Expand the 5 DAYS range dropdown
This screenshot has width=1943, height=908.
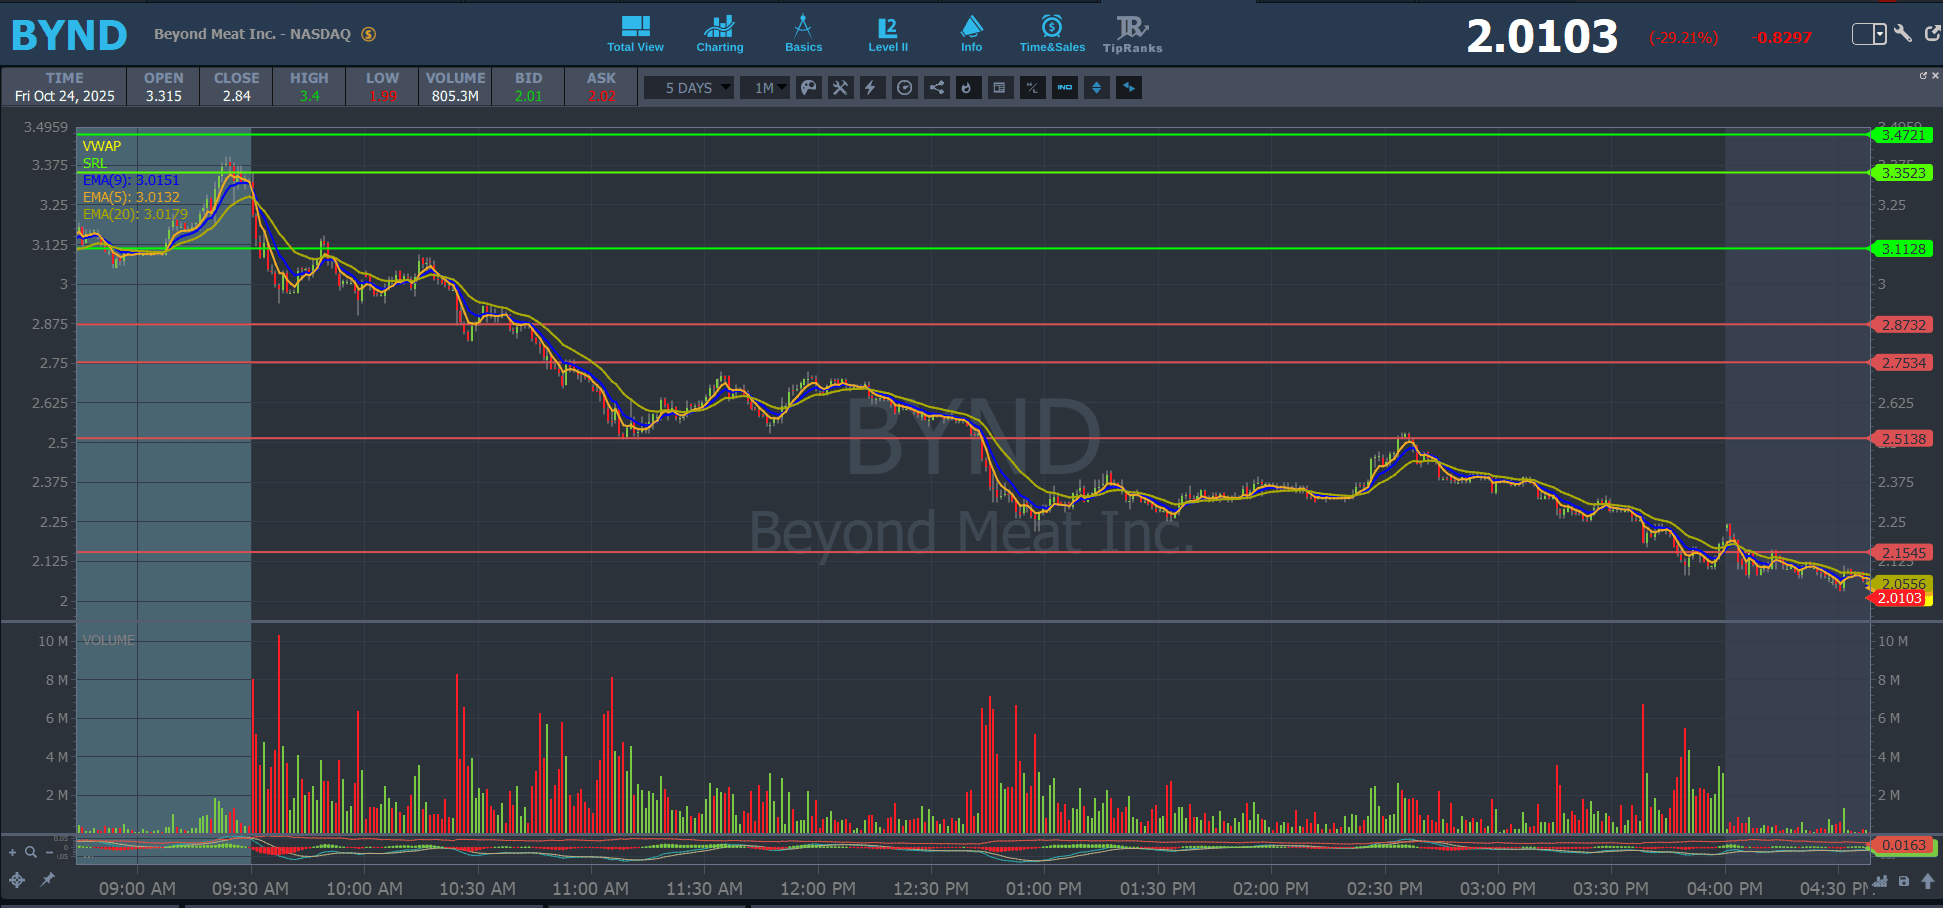tap(689, 88)
